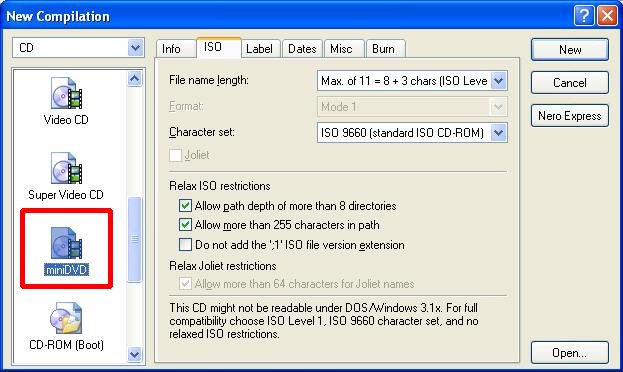
Task: Click the Character set label
Action: (x=202, y=132)
